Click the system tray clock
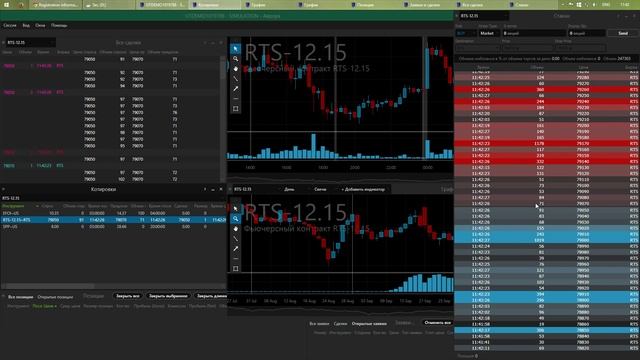Screen dimensions: 640x360 click(x=624, y=5)
